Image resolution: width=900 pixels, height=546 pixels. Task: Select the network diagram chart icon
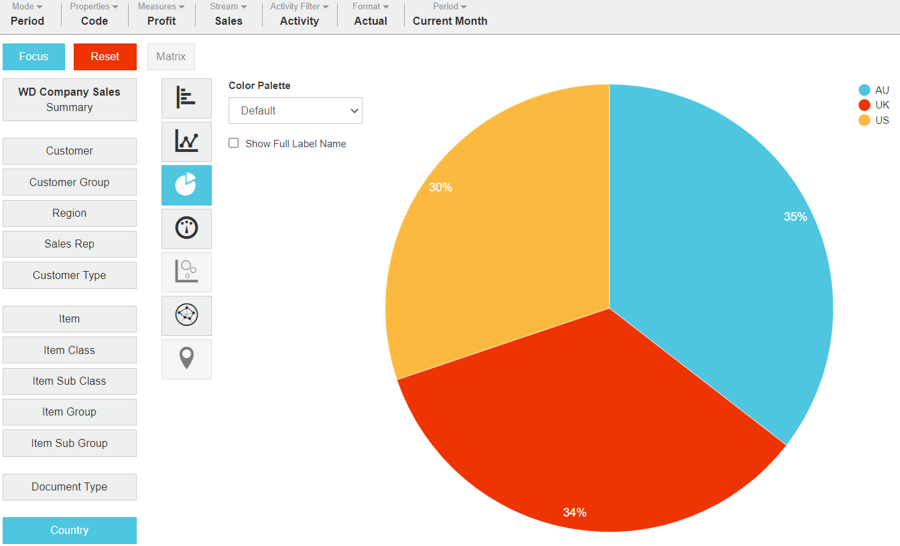point(186,315)
